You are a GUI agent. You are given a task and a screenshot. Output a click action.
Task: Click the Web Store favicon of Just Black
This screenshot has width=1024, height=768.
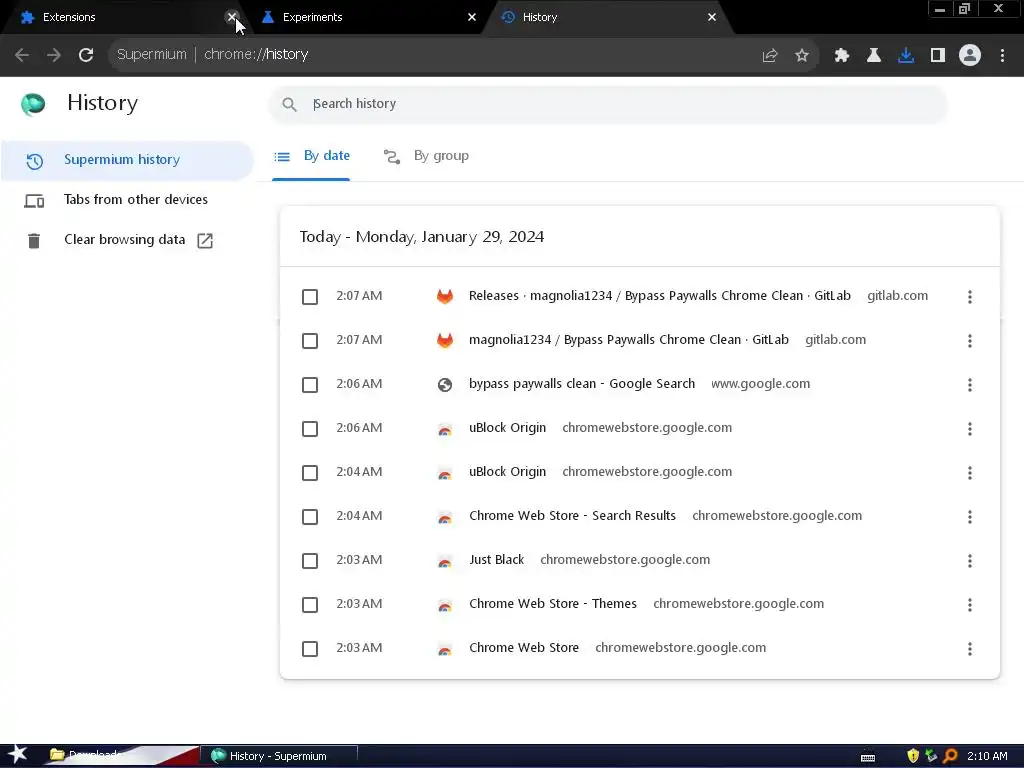445,561
